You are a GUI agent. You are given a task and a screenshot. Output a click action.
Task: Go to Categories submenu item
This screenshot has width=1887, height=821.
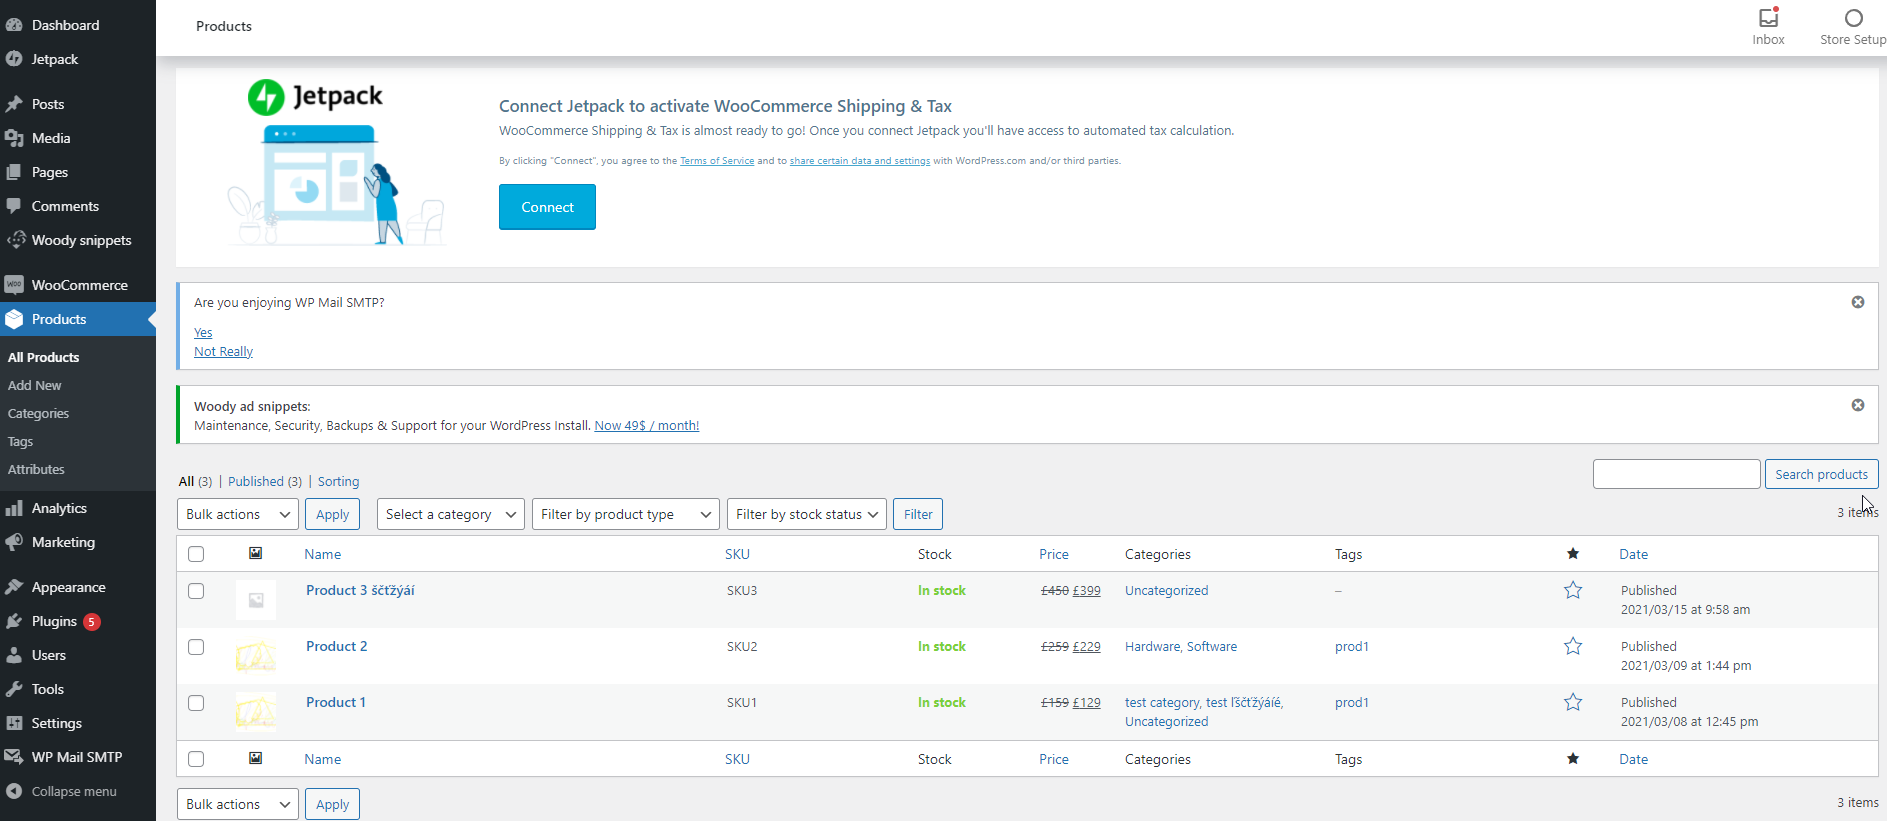[x=38, y=413]
